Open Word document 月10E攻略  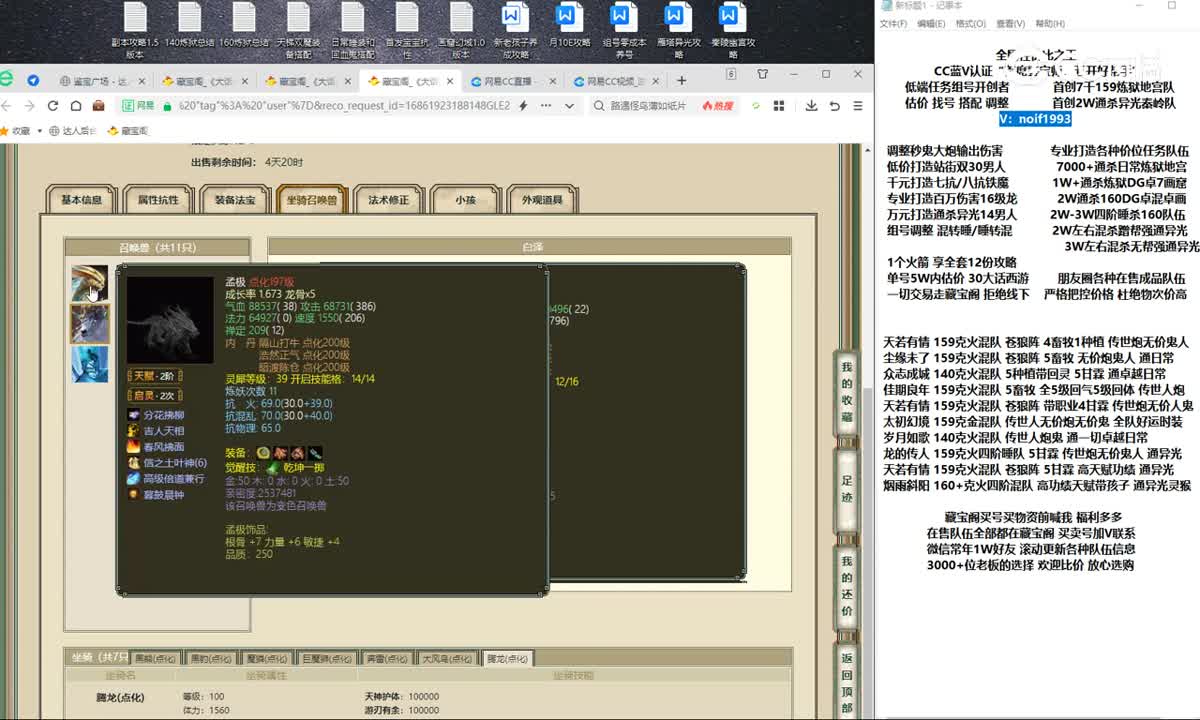569,26
